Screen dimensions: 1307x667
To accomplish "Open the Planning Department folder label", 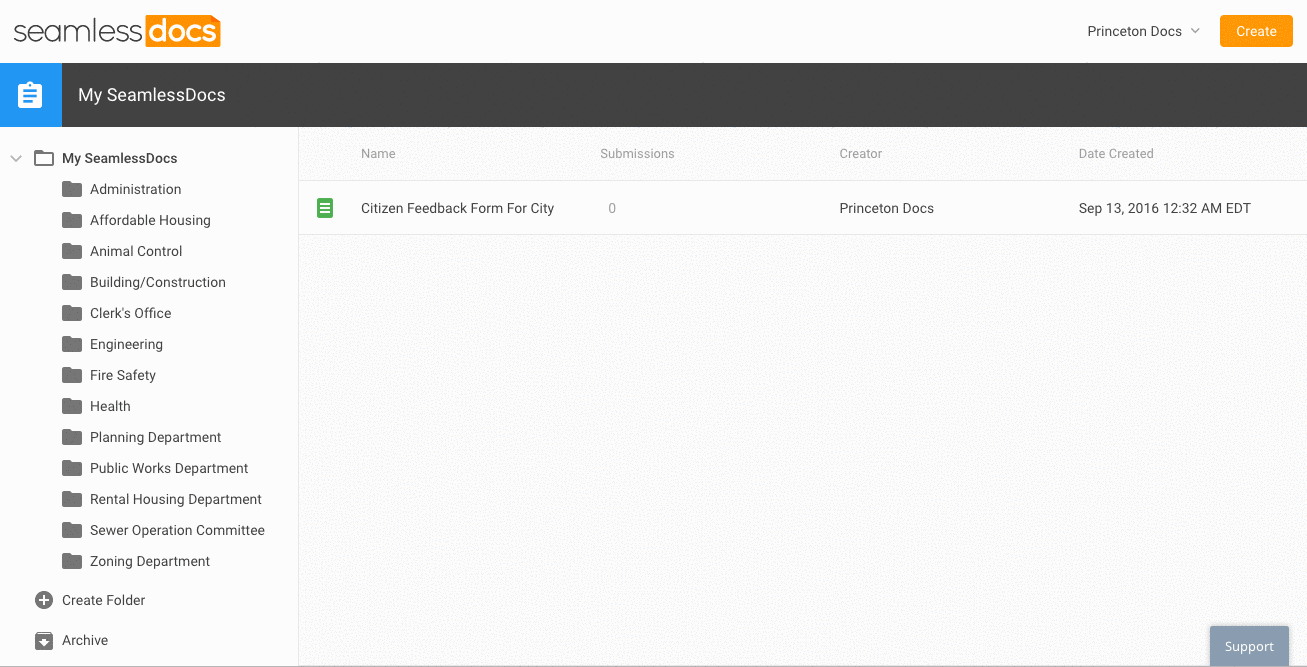I will pyautogui.click(x=156, y=437).
